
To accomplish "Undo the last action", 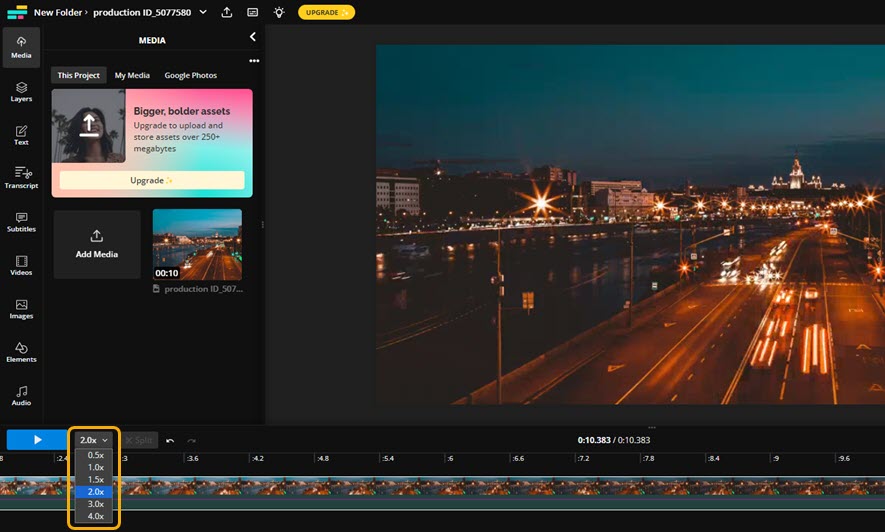I will click(170, 440).
